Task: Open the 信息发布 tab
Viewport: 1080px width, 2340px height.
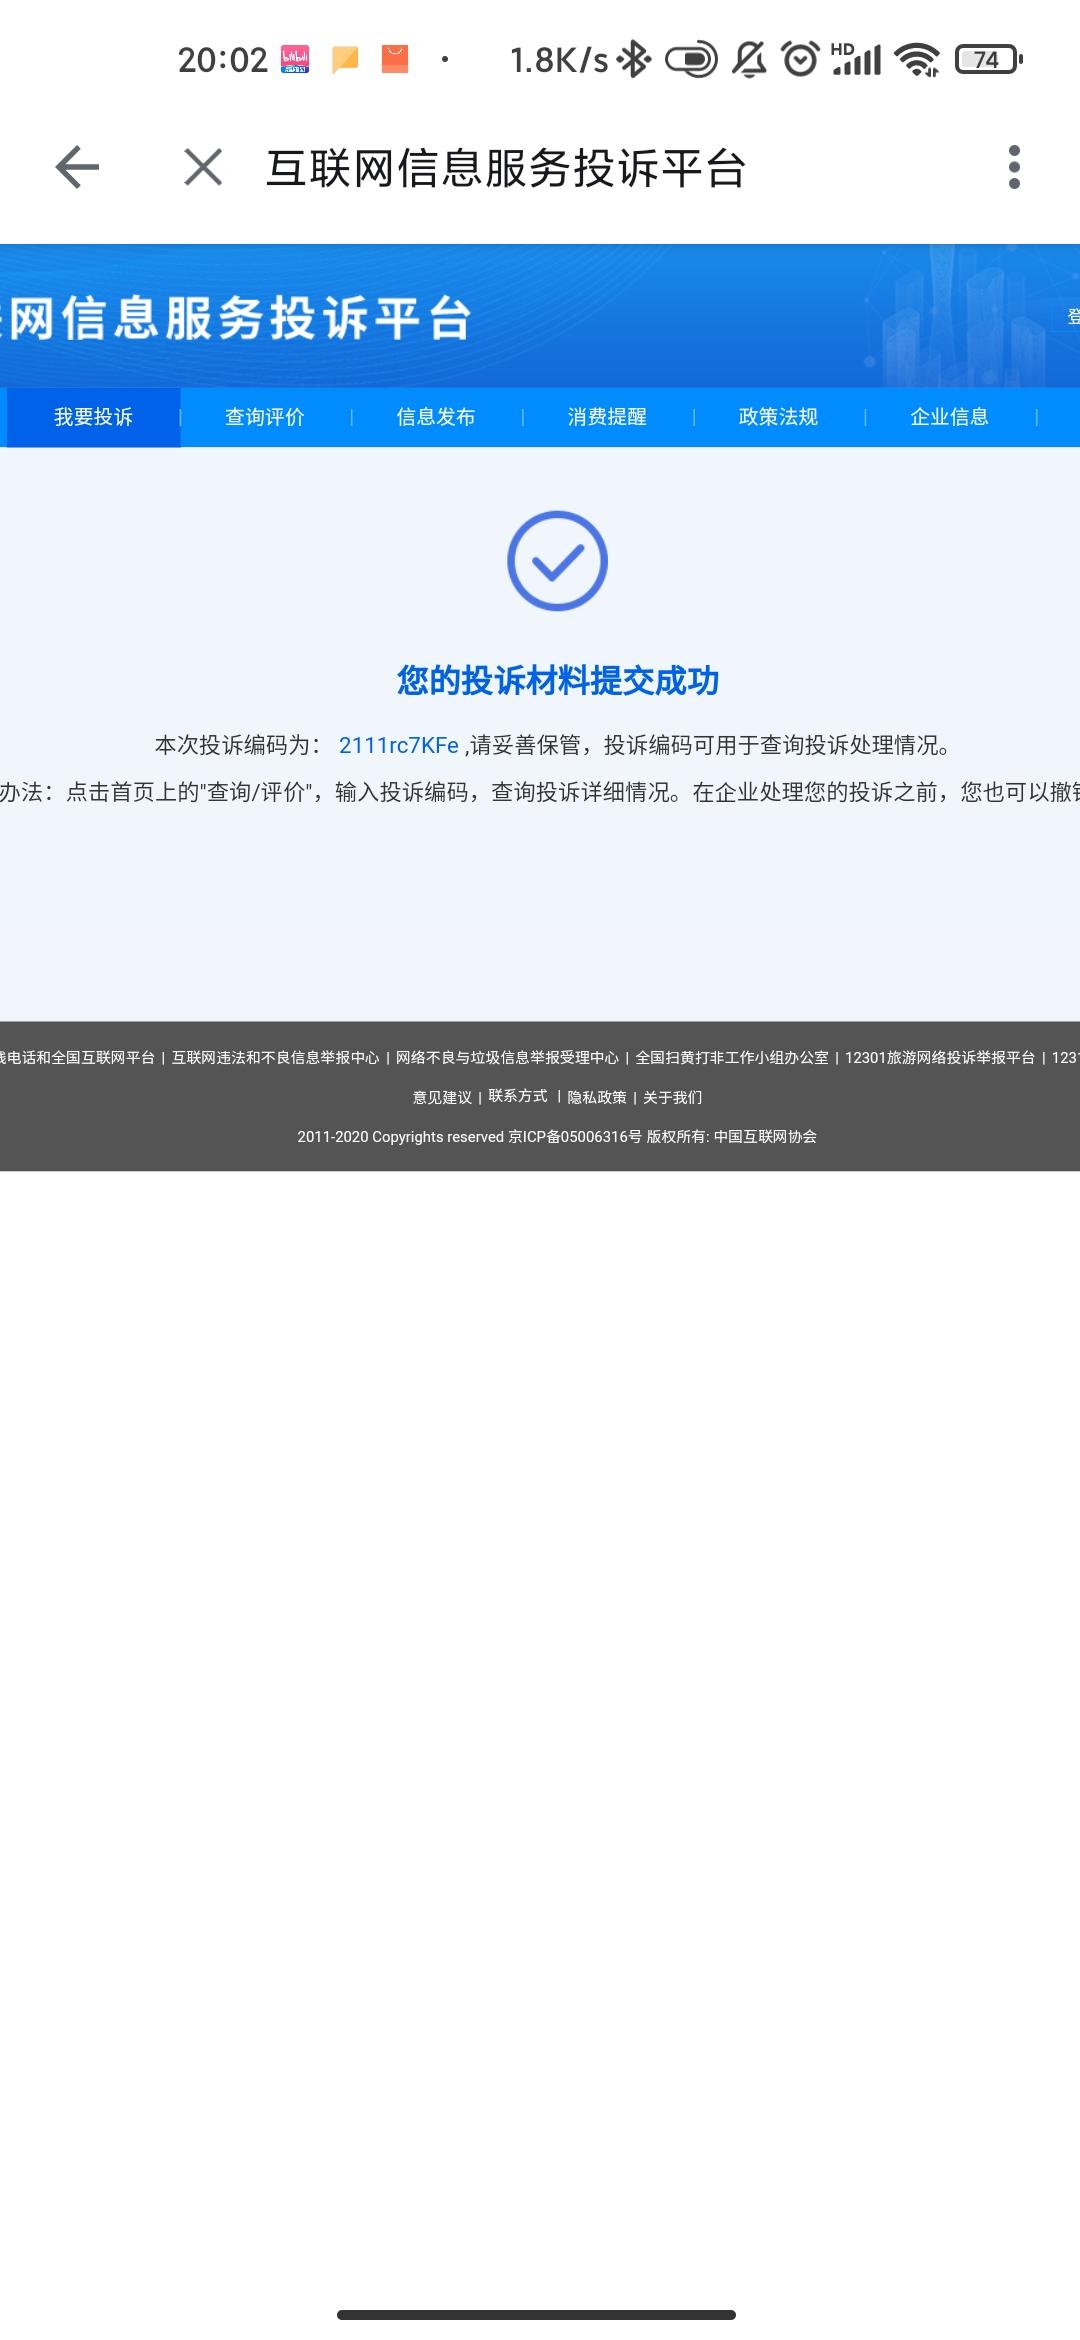Action: [436, 417]
